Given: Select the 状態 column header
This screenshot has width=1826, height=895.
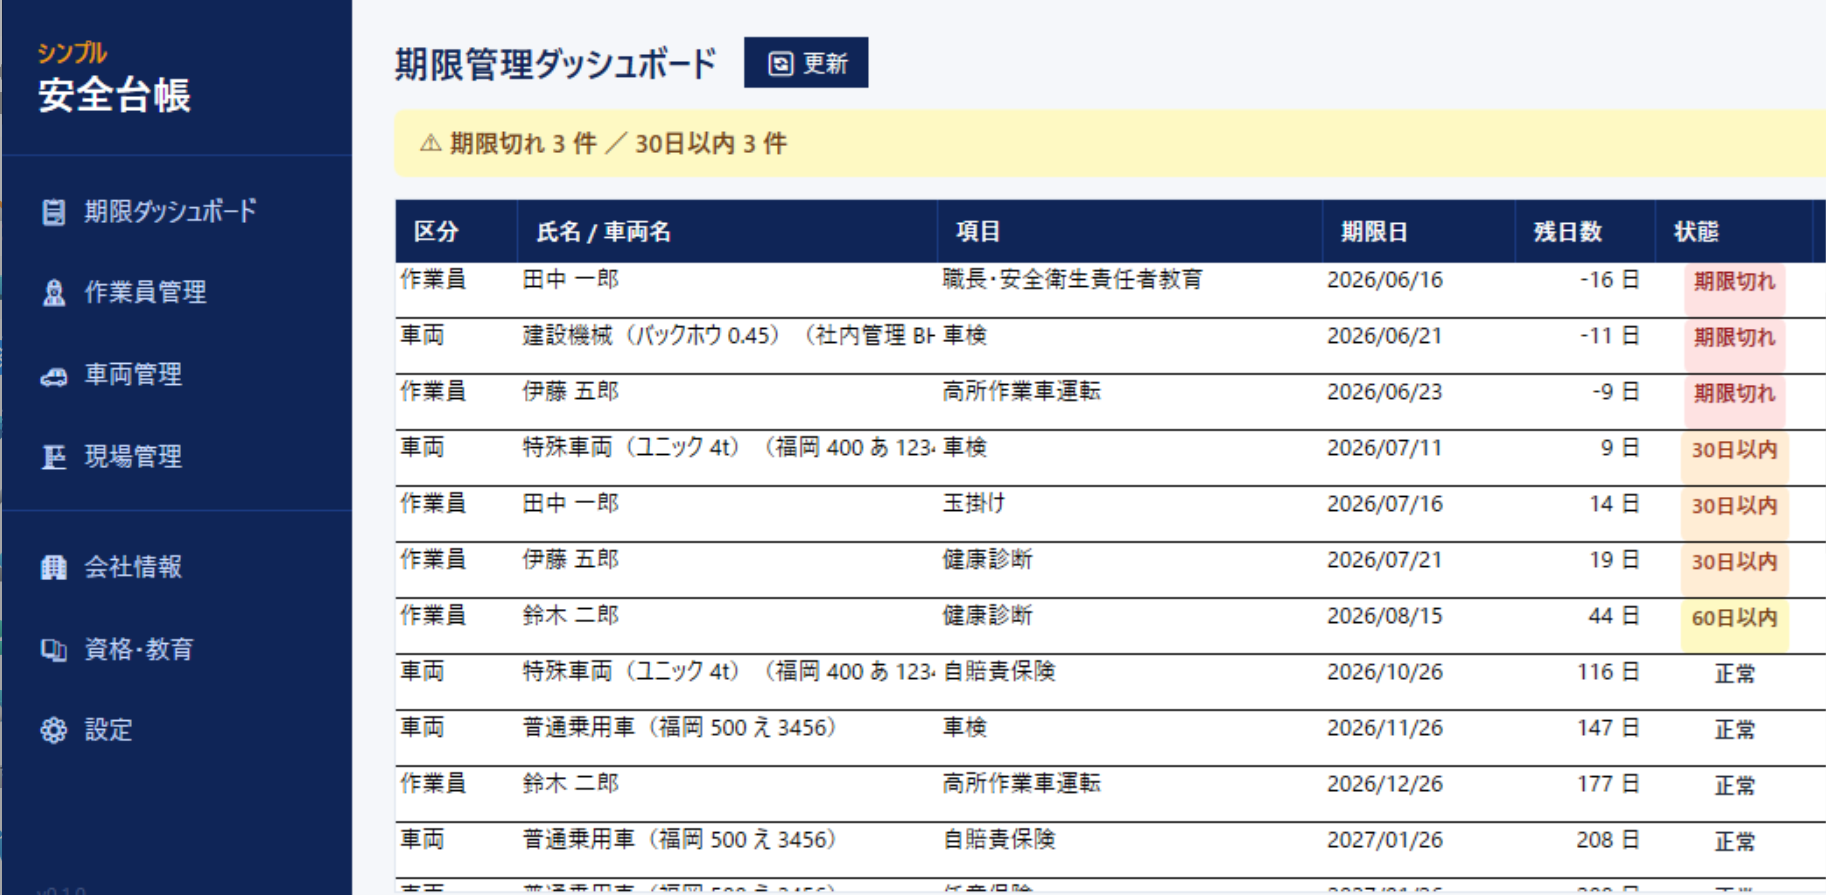Looking at the screenshot, I should tap(1696, 232).
